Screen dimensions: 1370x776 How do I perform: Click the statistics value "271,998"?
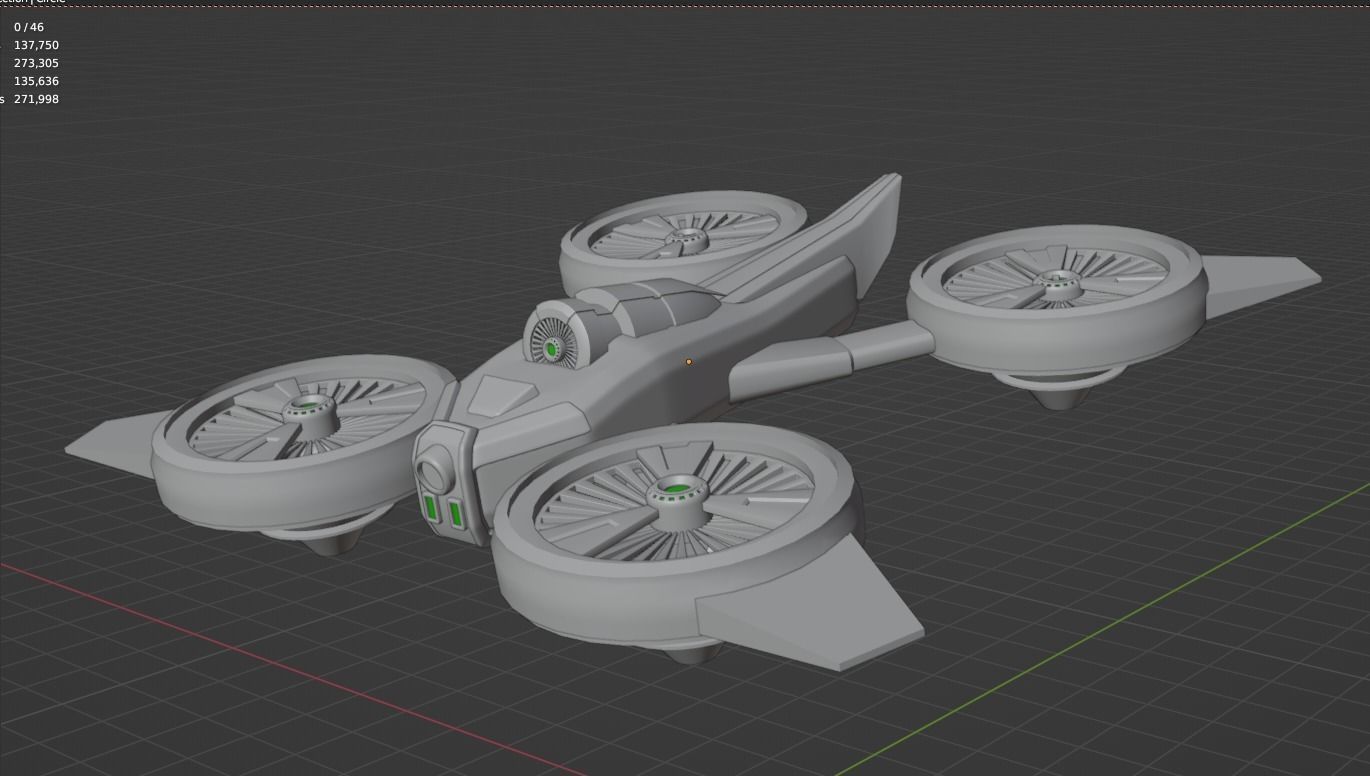(36, 99)
